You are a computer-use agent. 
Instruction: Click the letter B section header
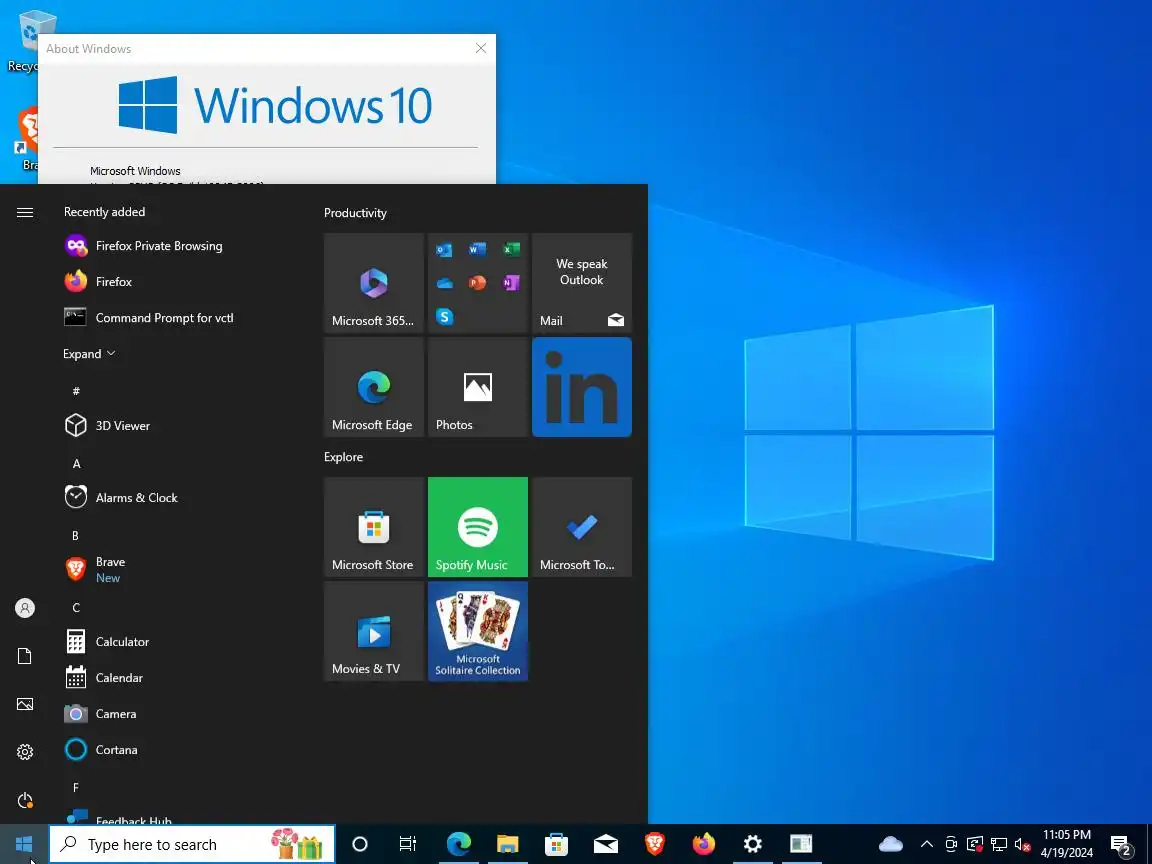point(75,536)
